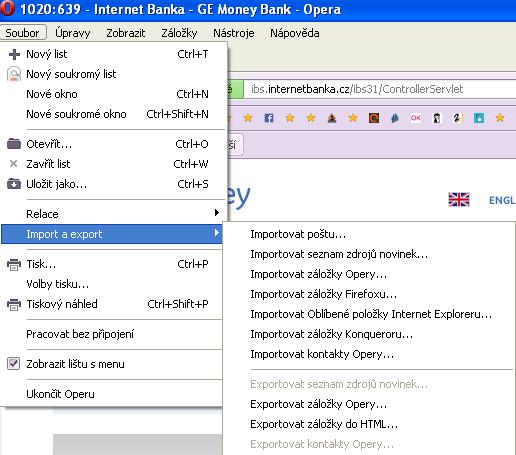516x455 pixels.
Task: Open the black-and-white figure bookmark icon
Action: pos(437,118)
